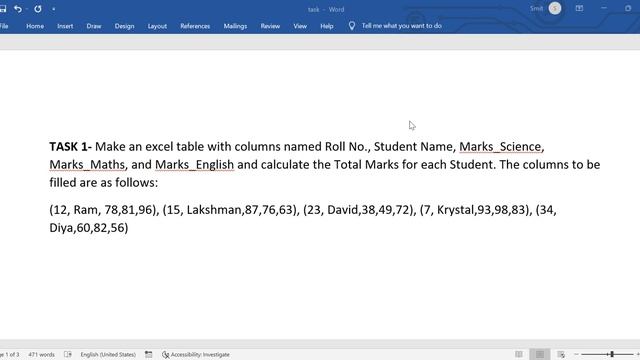Switch to the Layout tab
The height and width of the screenshot is (360, 640).
point(157,26)
